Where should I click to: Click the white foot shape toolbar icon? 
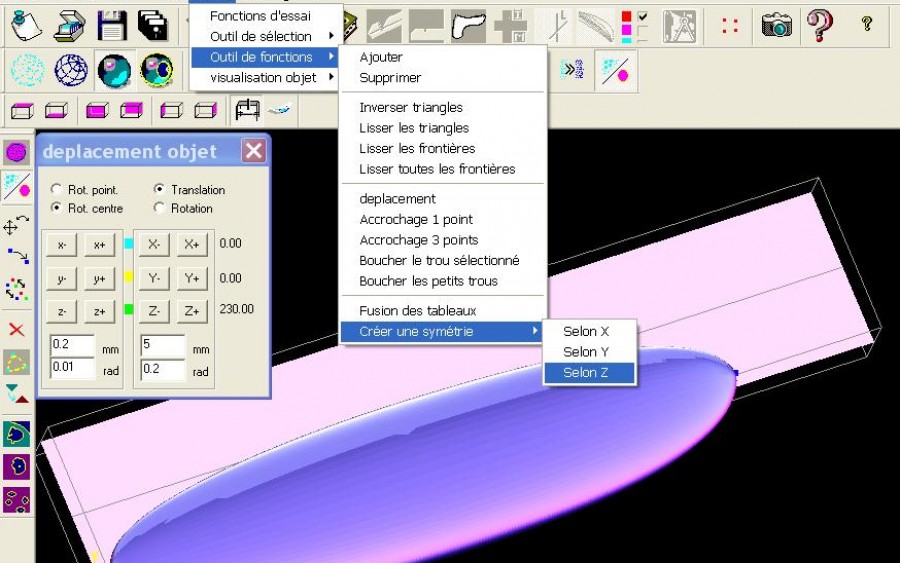tap(468, 26)
